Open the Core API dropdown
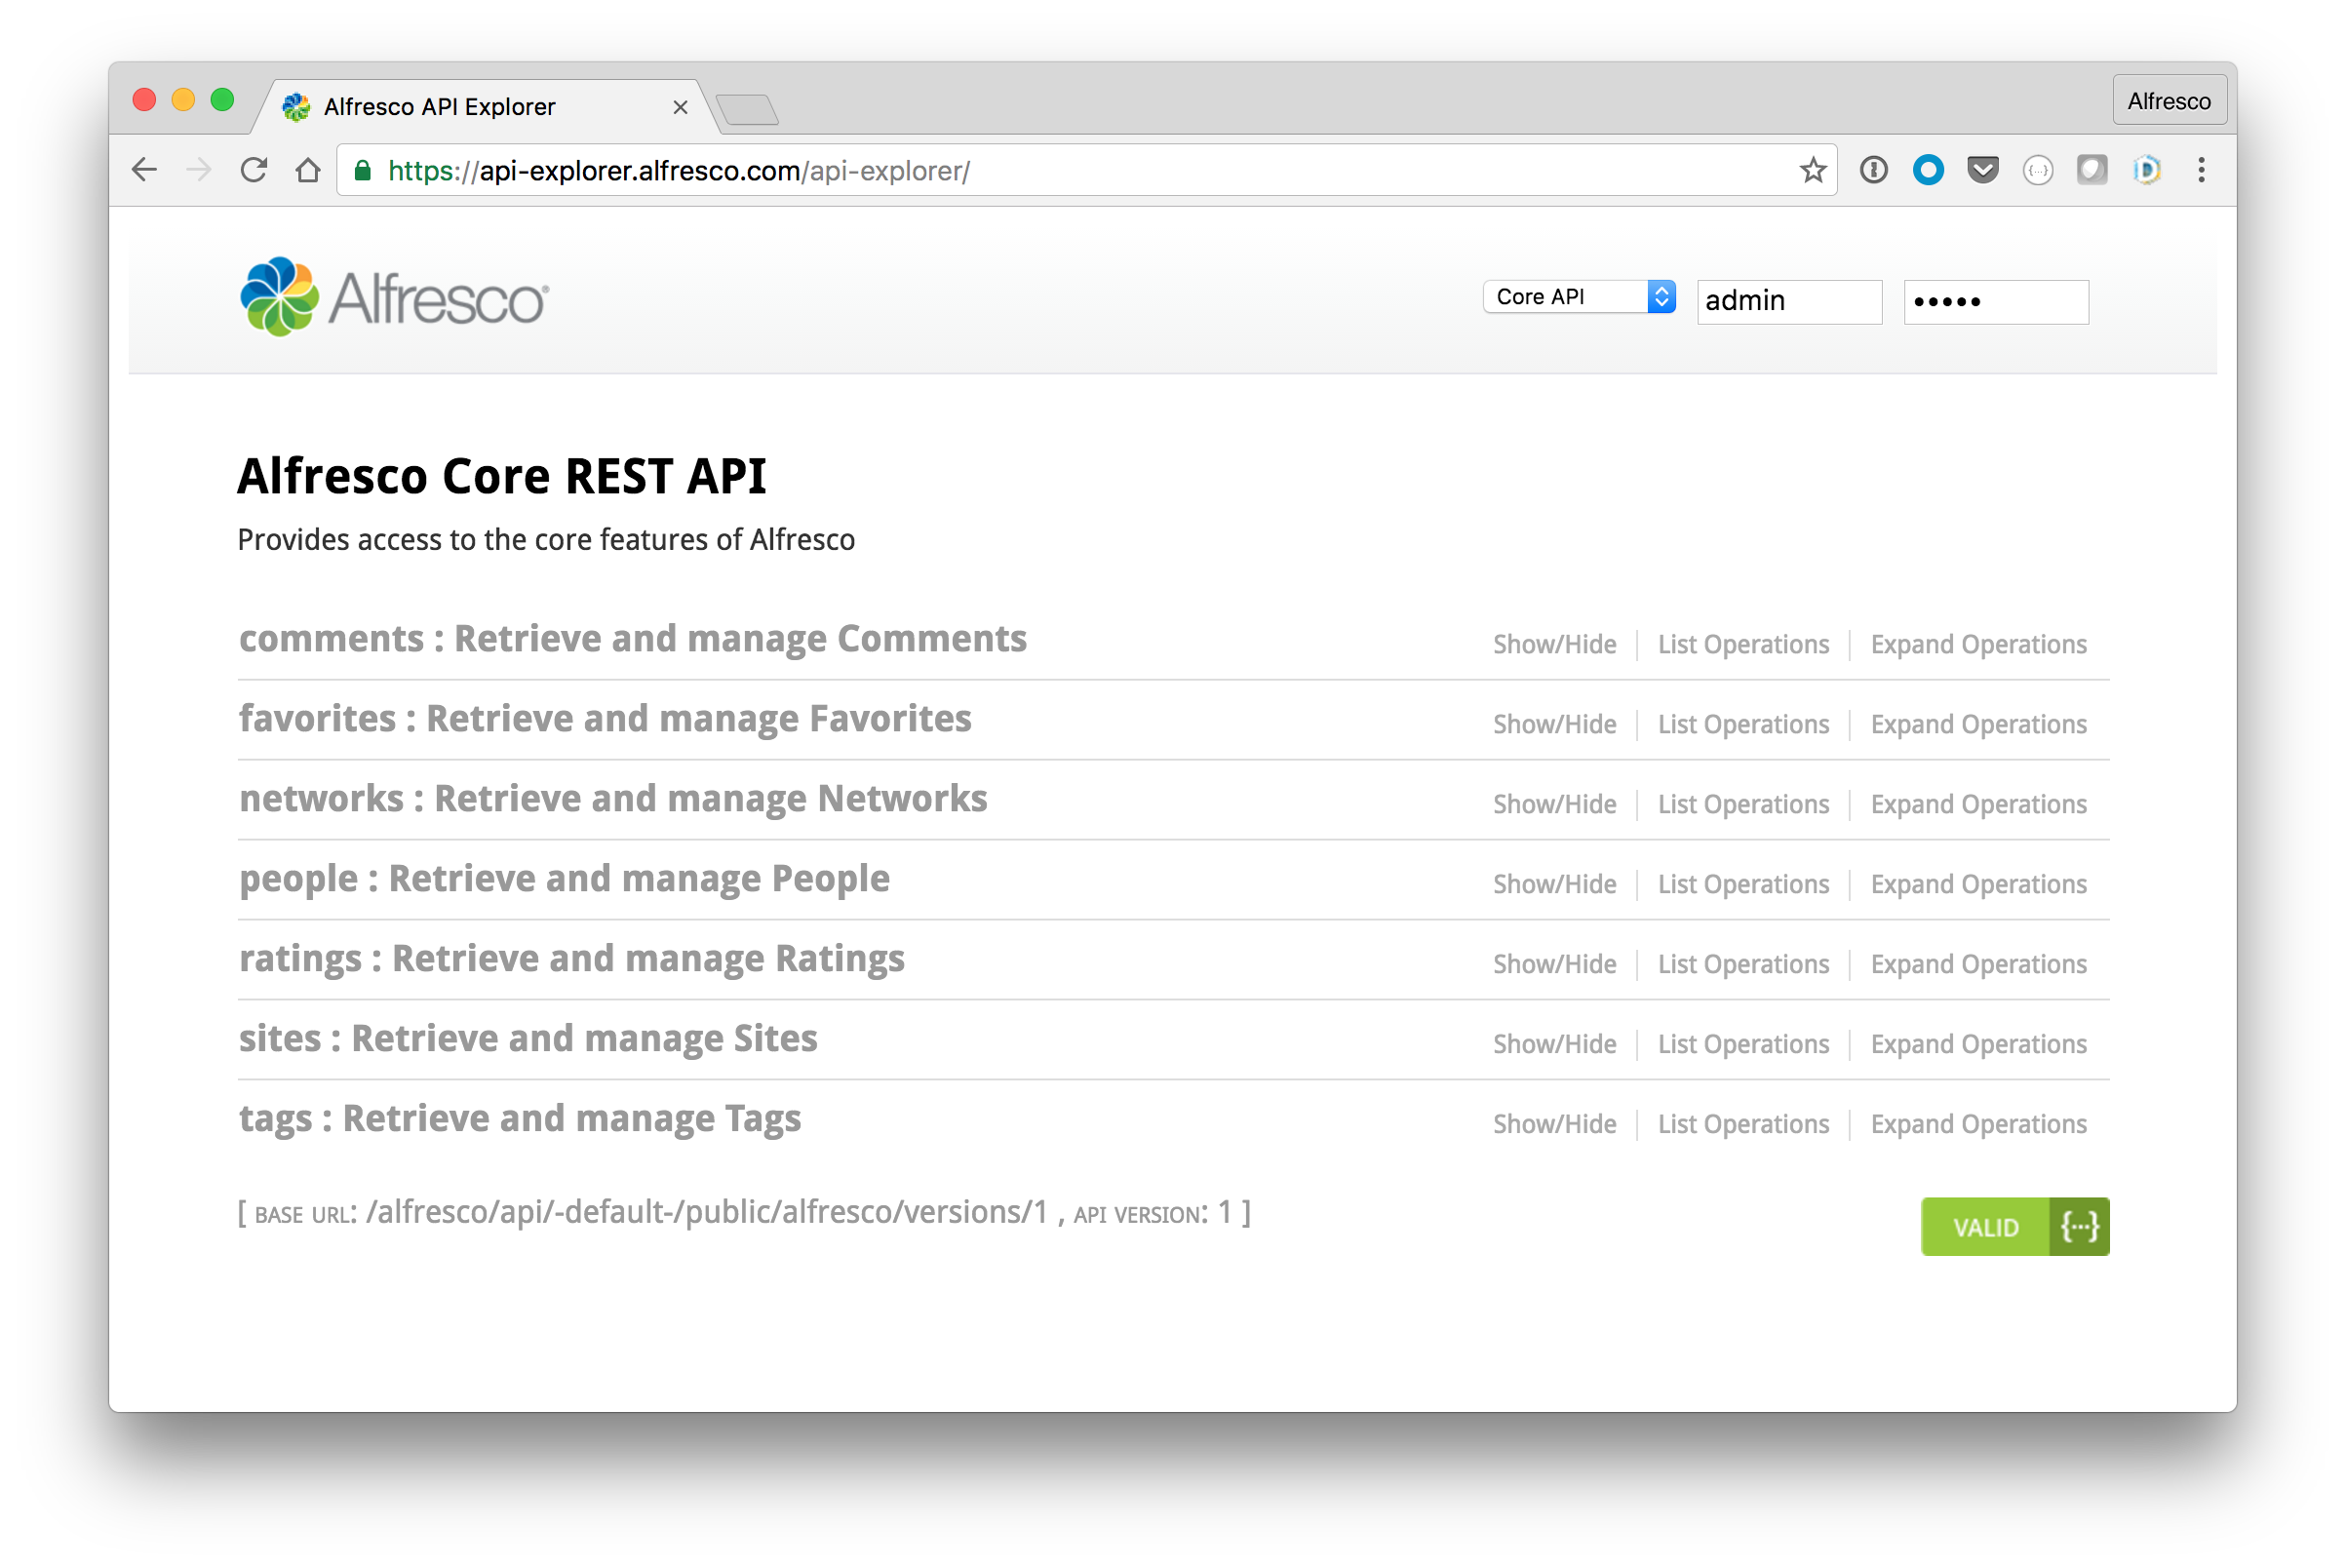2346x1568 pixels. coord(1578,297)
